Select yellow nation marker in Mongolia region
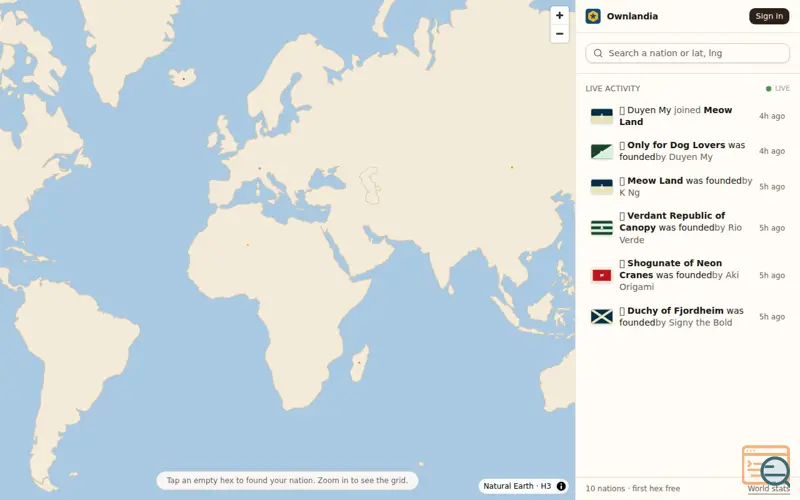The image size is (800, 500). [x=512, y=167]
